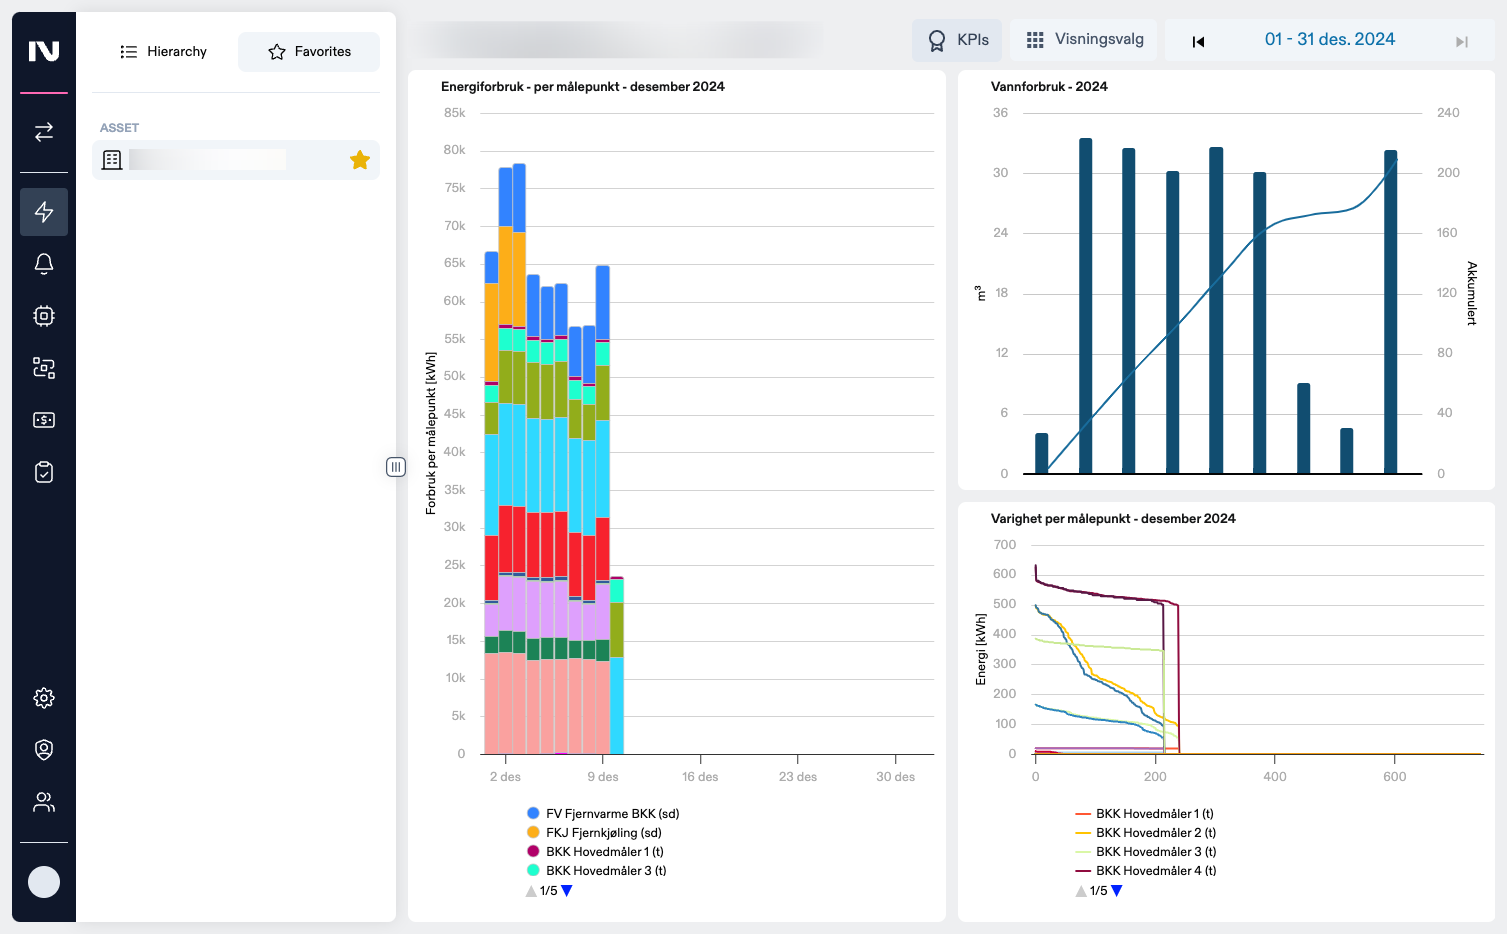Viewport: 1507px width, 934px height.
Task: Go to next energy chart legend page
Action: click(x=567, y=891)
